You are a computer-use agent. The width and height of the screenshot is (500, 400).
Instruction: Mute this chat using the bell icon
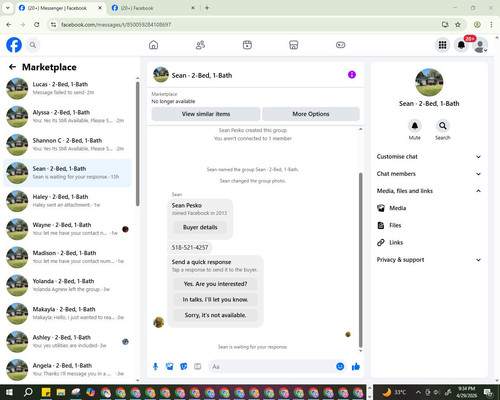[x=415, y=126]
